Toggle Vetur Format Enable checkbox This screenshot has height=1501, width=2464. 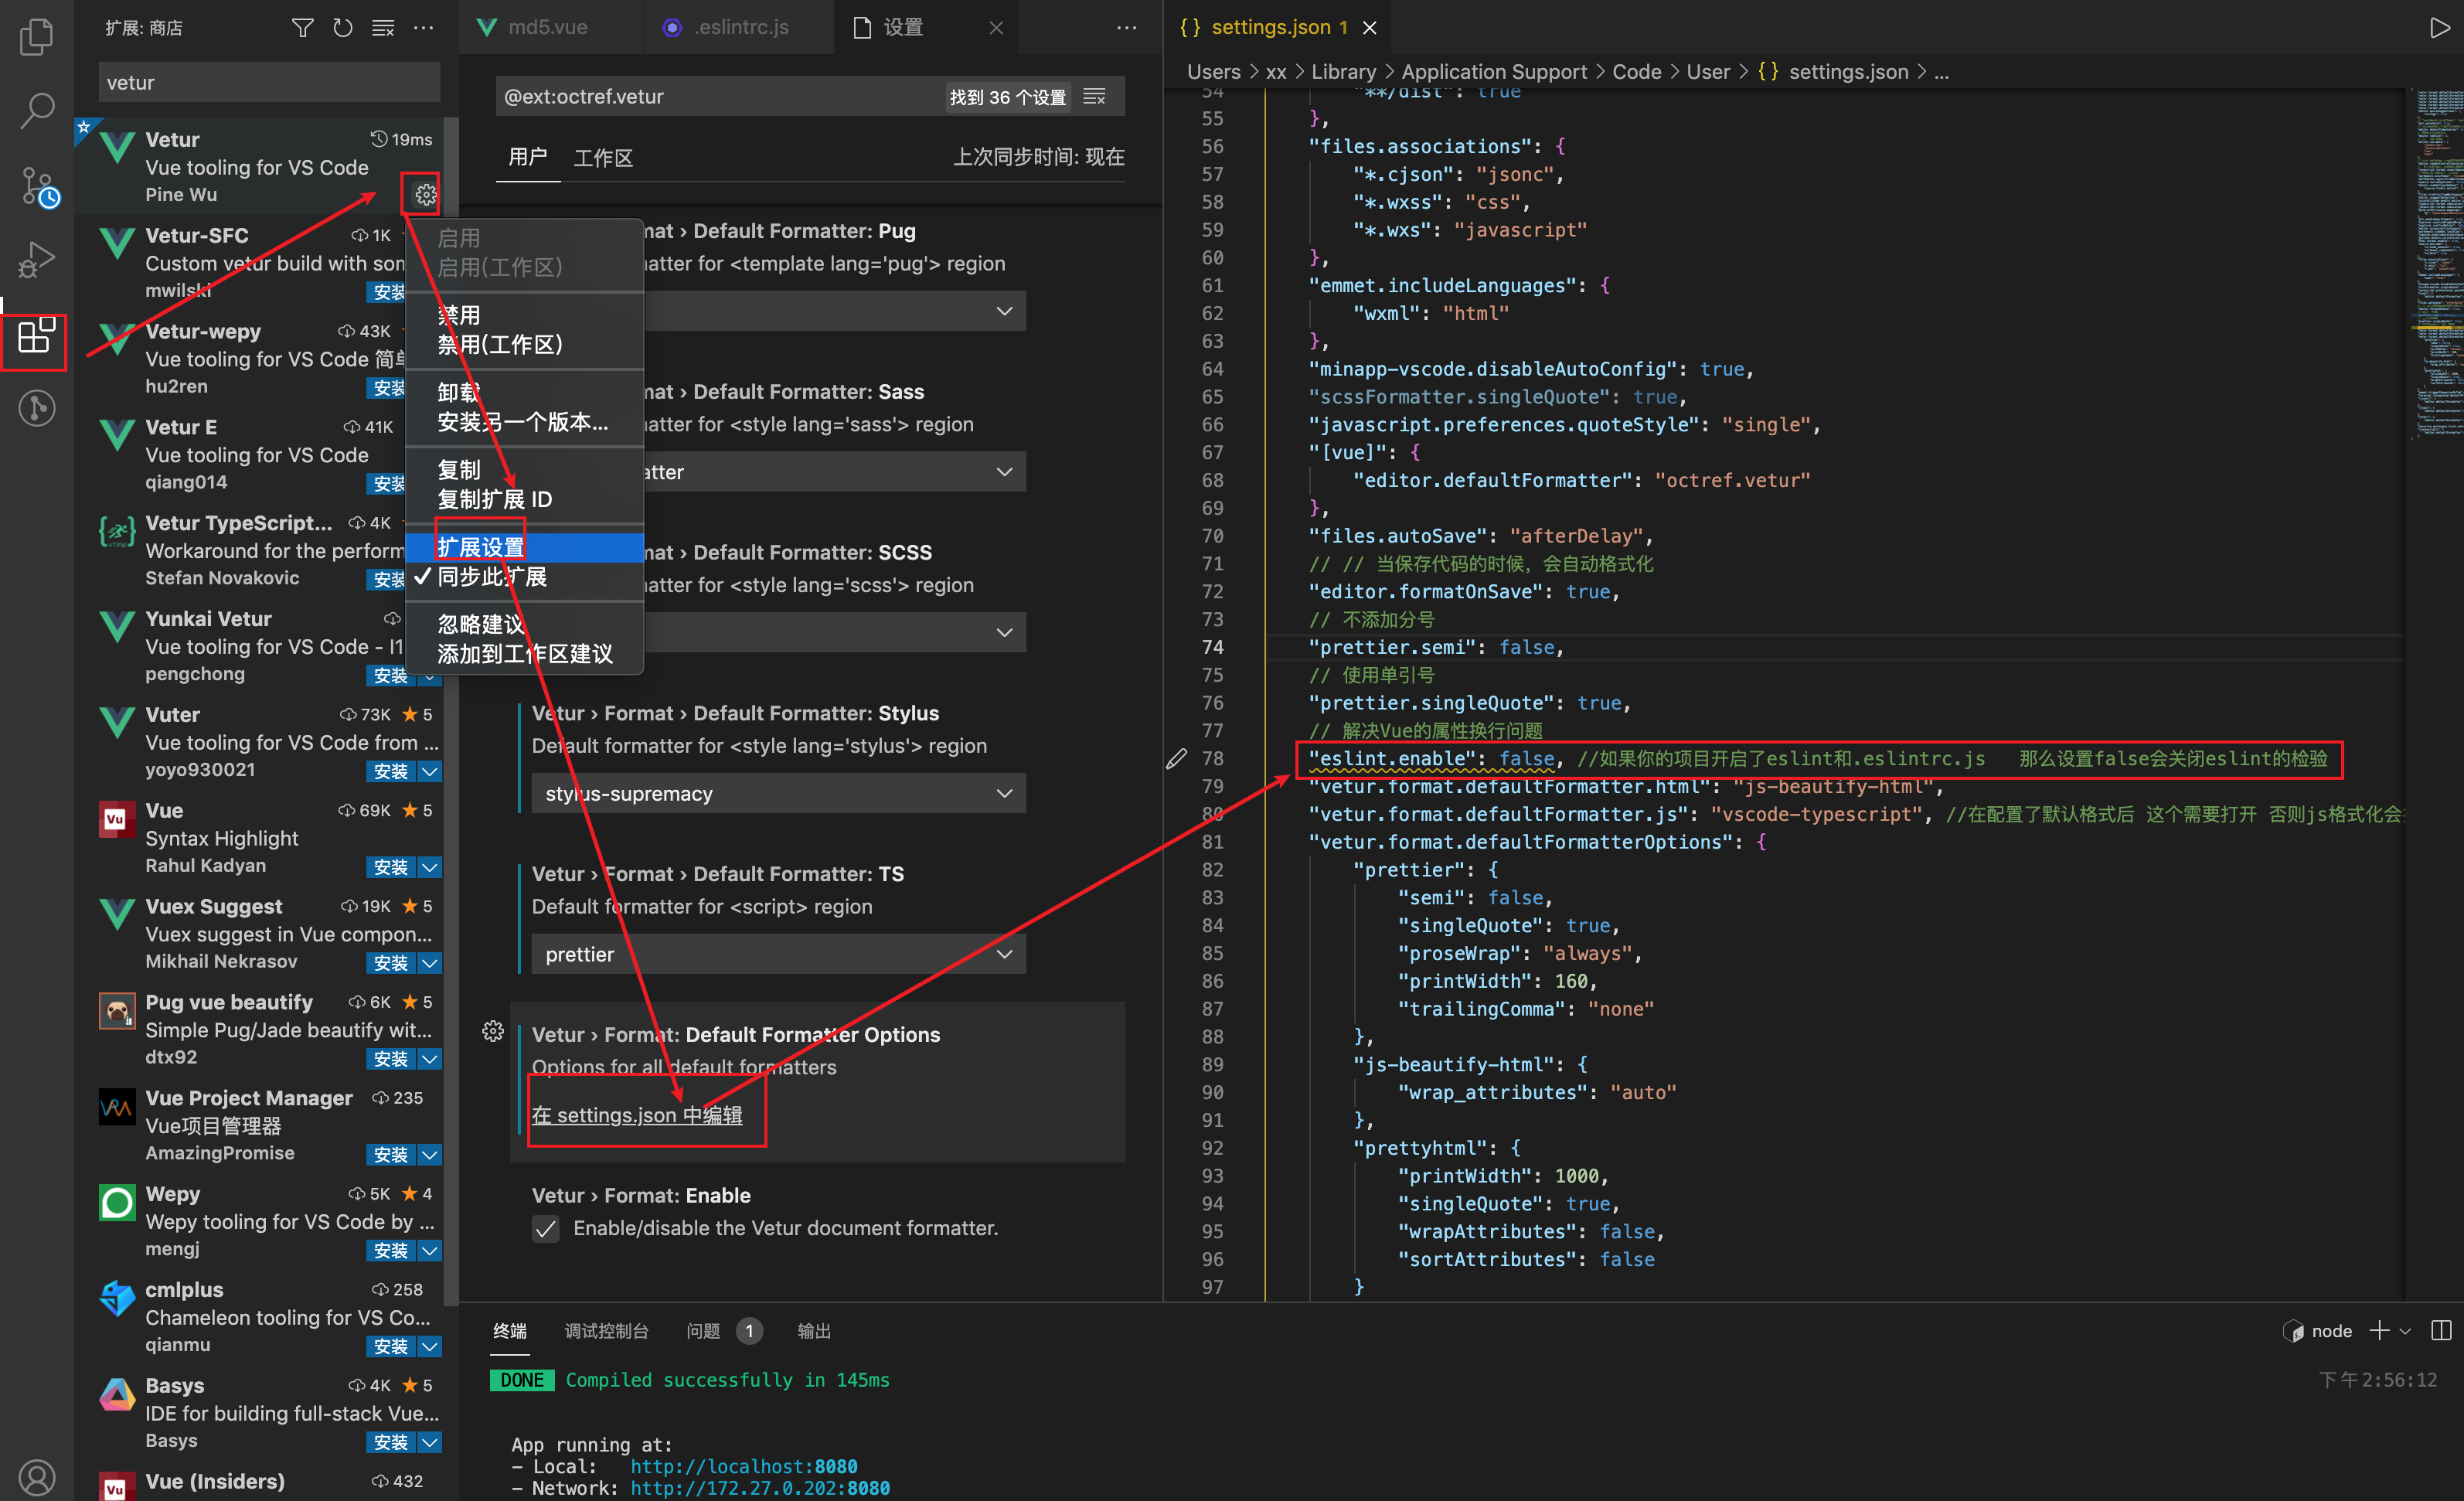click(x=546, y=1228)
